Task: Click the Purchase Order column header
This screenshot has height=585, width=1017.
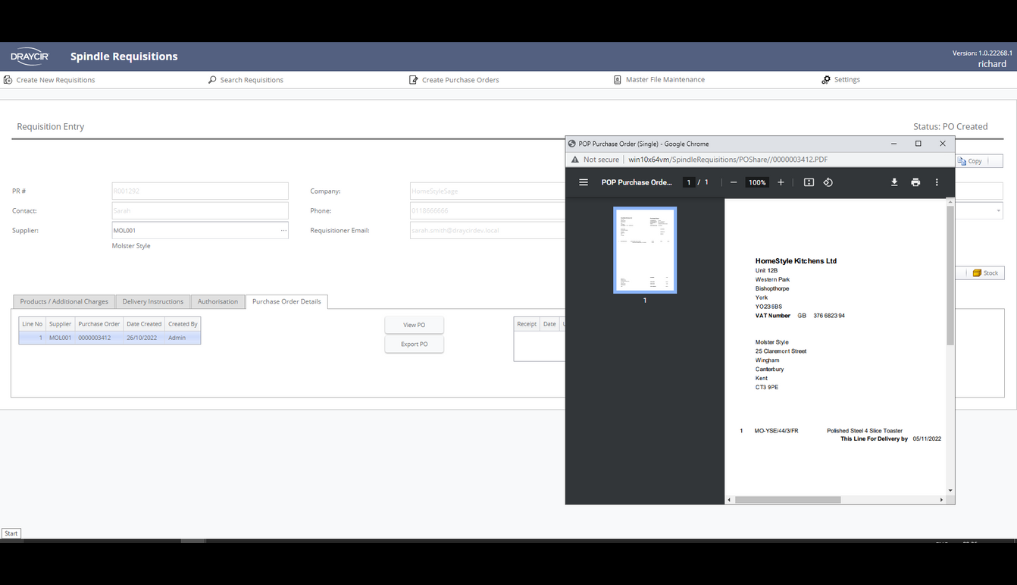Action: [x=99, y=324]
